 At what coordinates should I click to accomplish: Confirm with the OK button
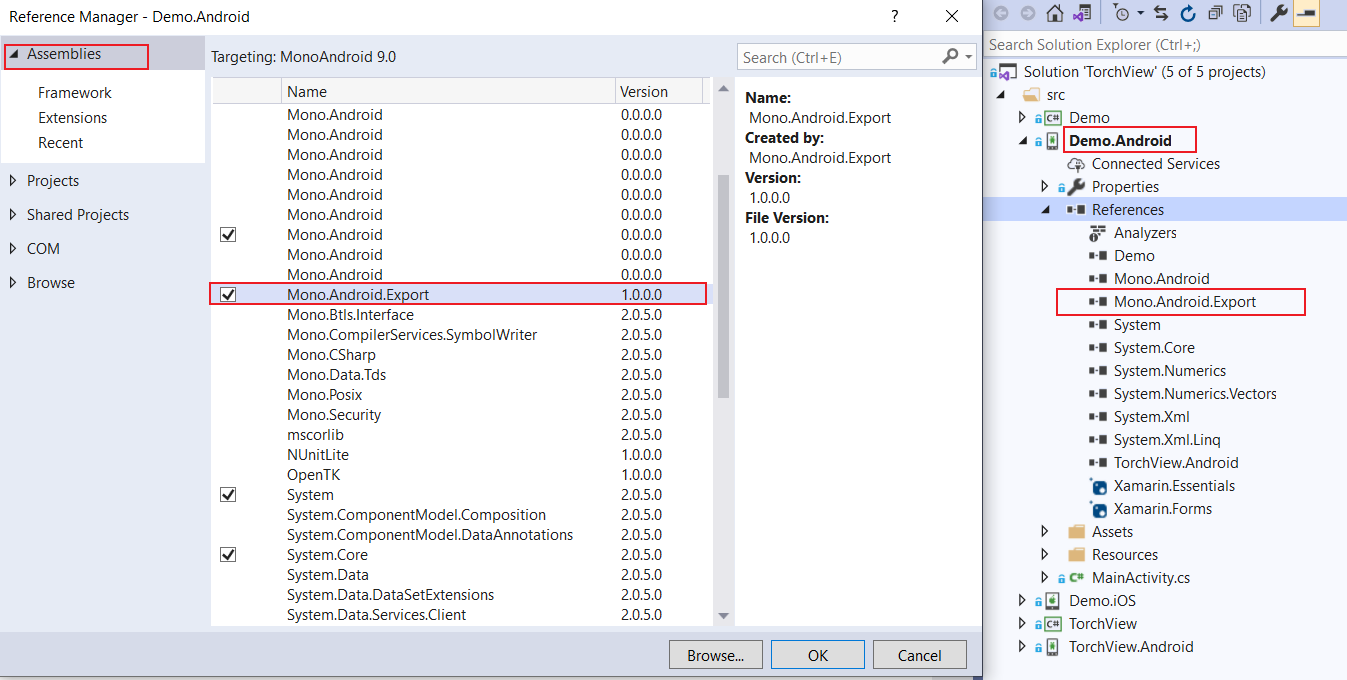tap(818, 655)
